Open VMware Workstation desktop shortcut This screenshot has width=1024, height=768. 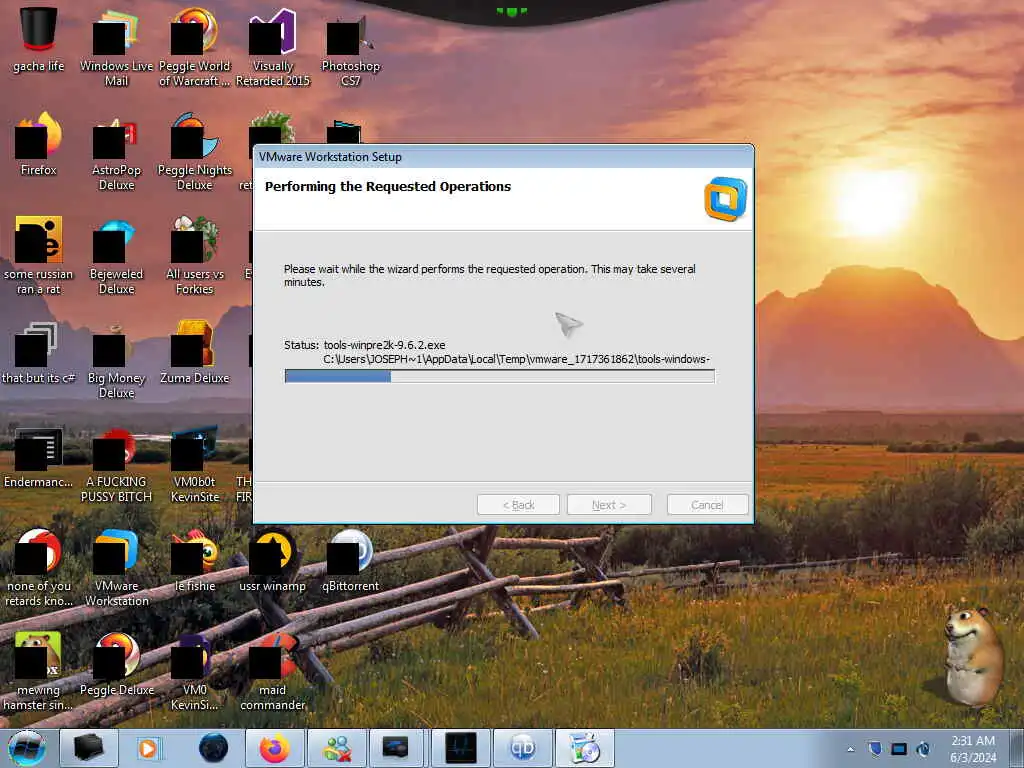coord(116,567)
